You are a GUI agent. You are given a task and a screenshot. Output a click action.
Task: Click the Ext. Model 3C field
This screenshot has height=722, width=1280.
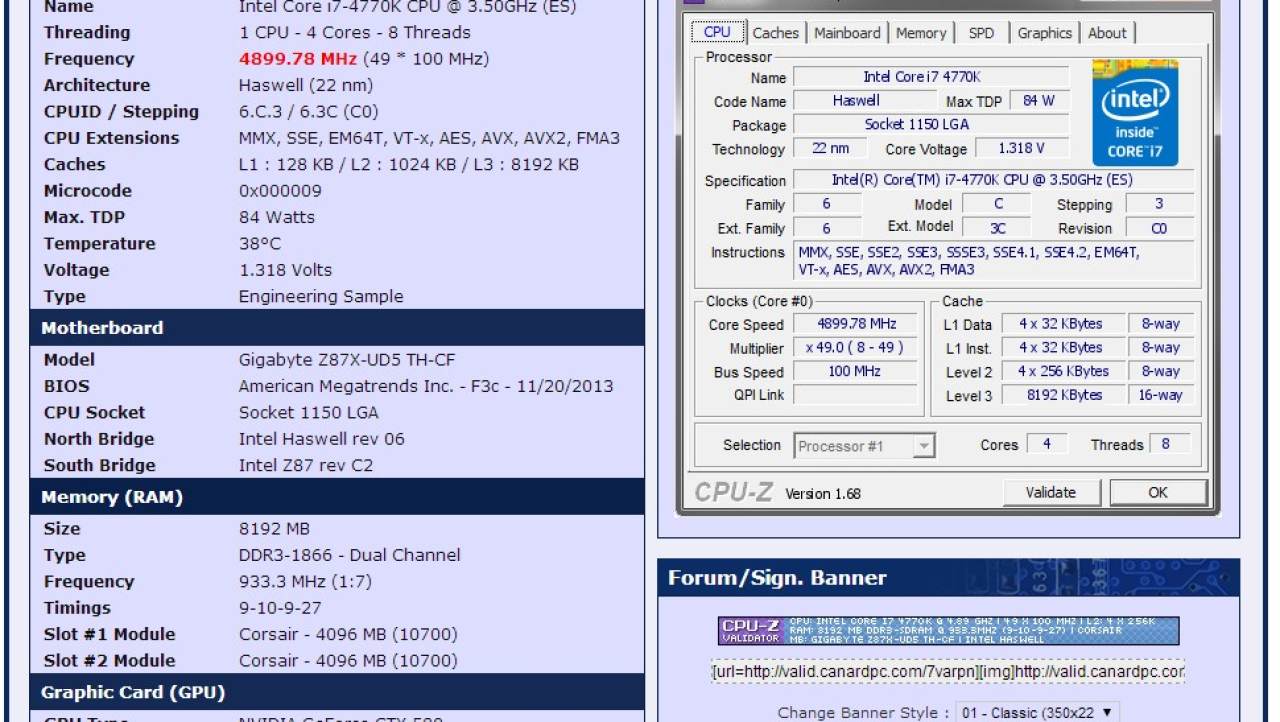coord(998,228)
